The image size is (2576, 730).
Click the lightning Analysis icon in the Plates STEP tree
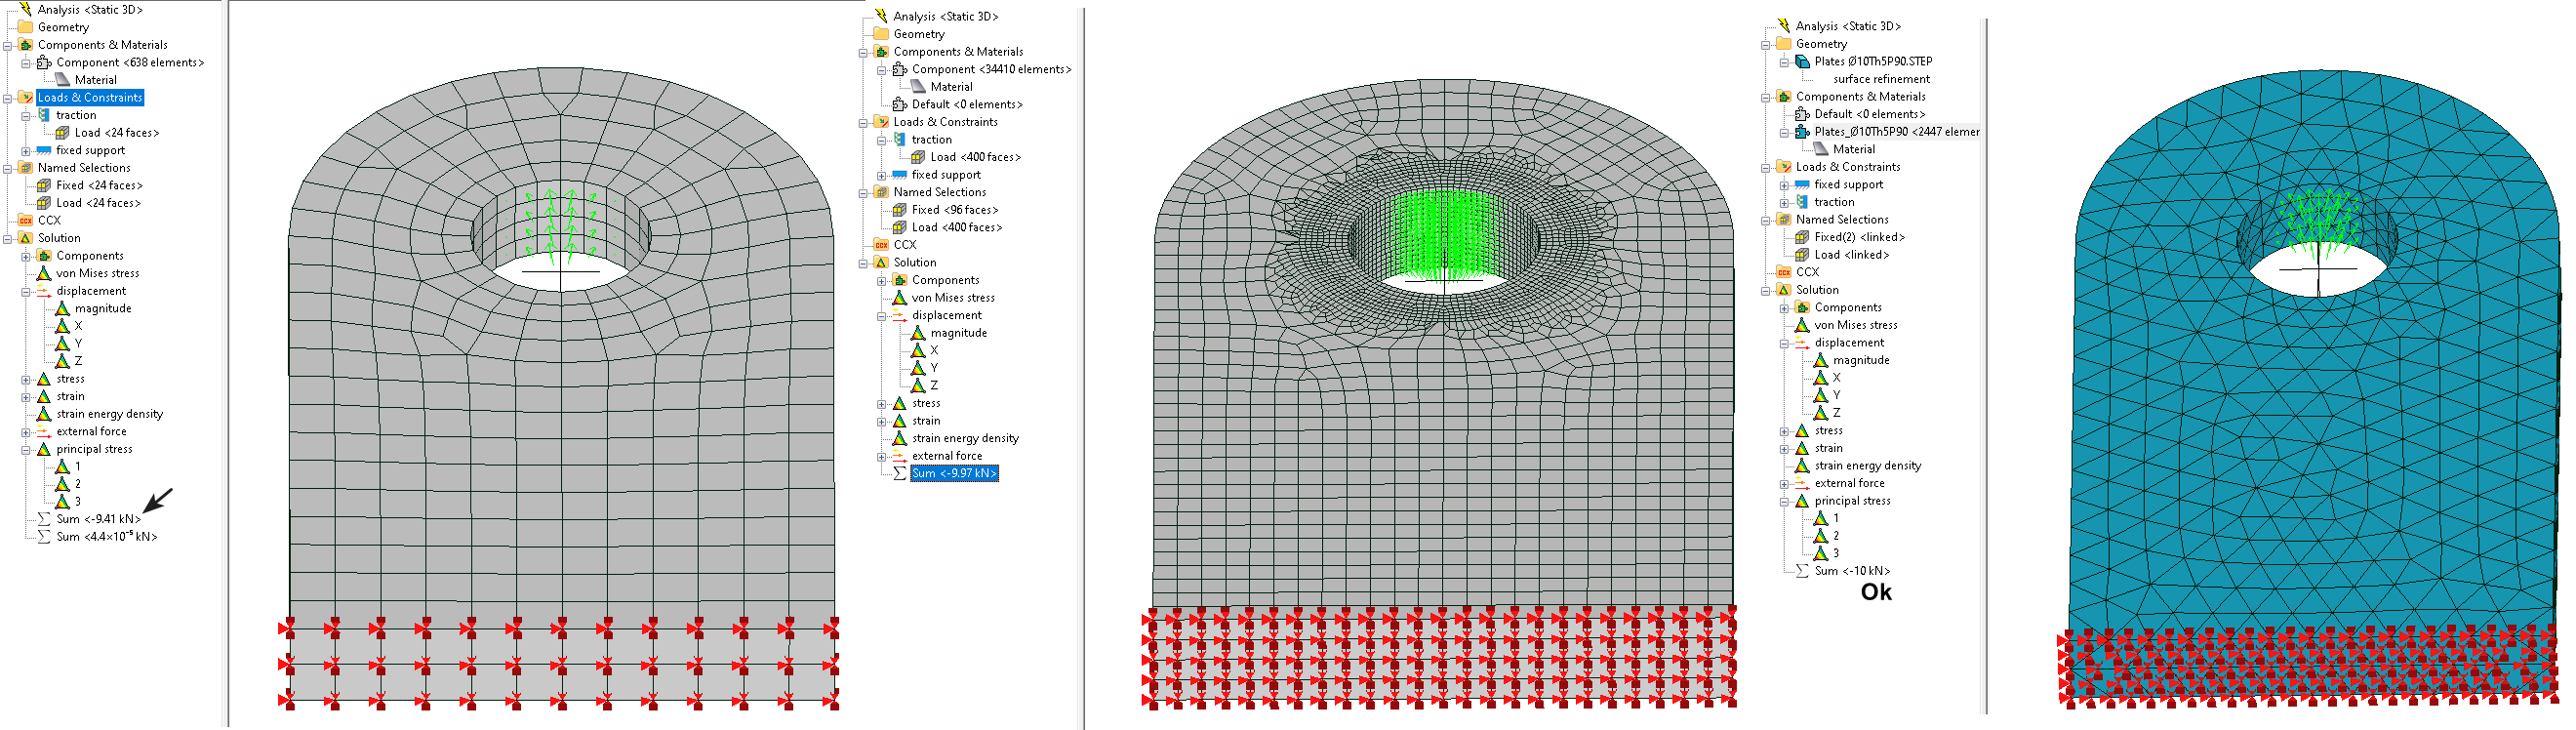click(1784, 26)
